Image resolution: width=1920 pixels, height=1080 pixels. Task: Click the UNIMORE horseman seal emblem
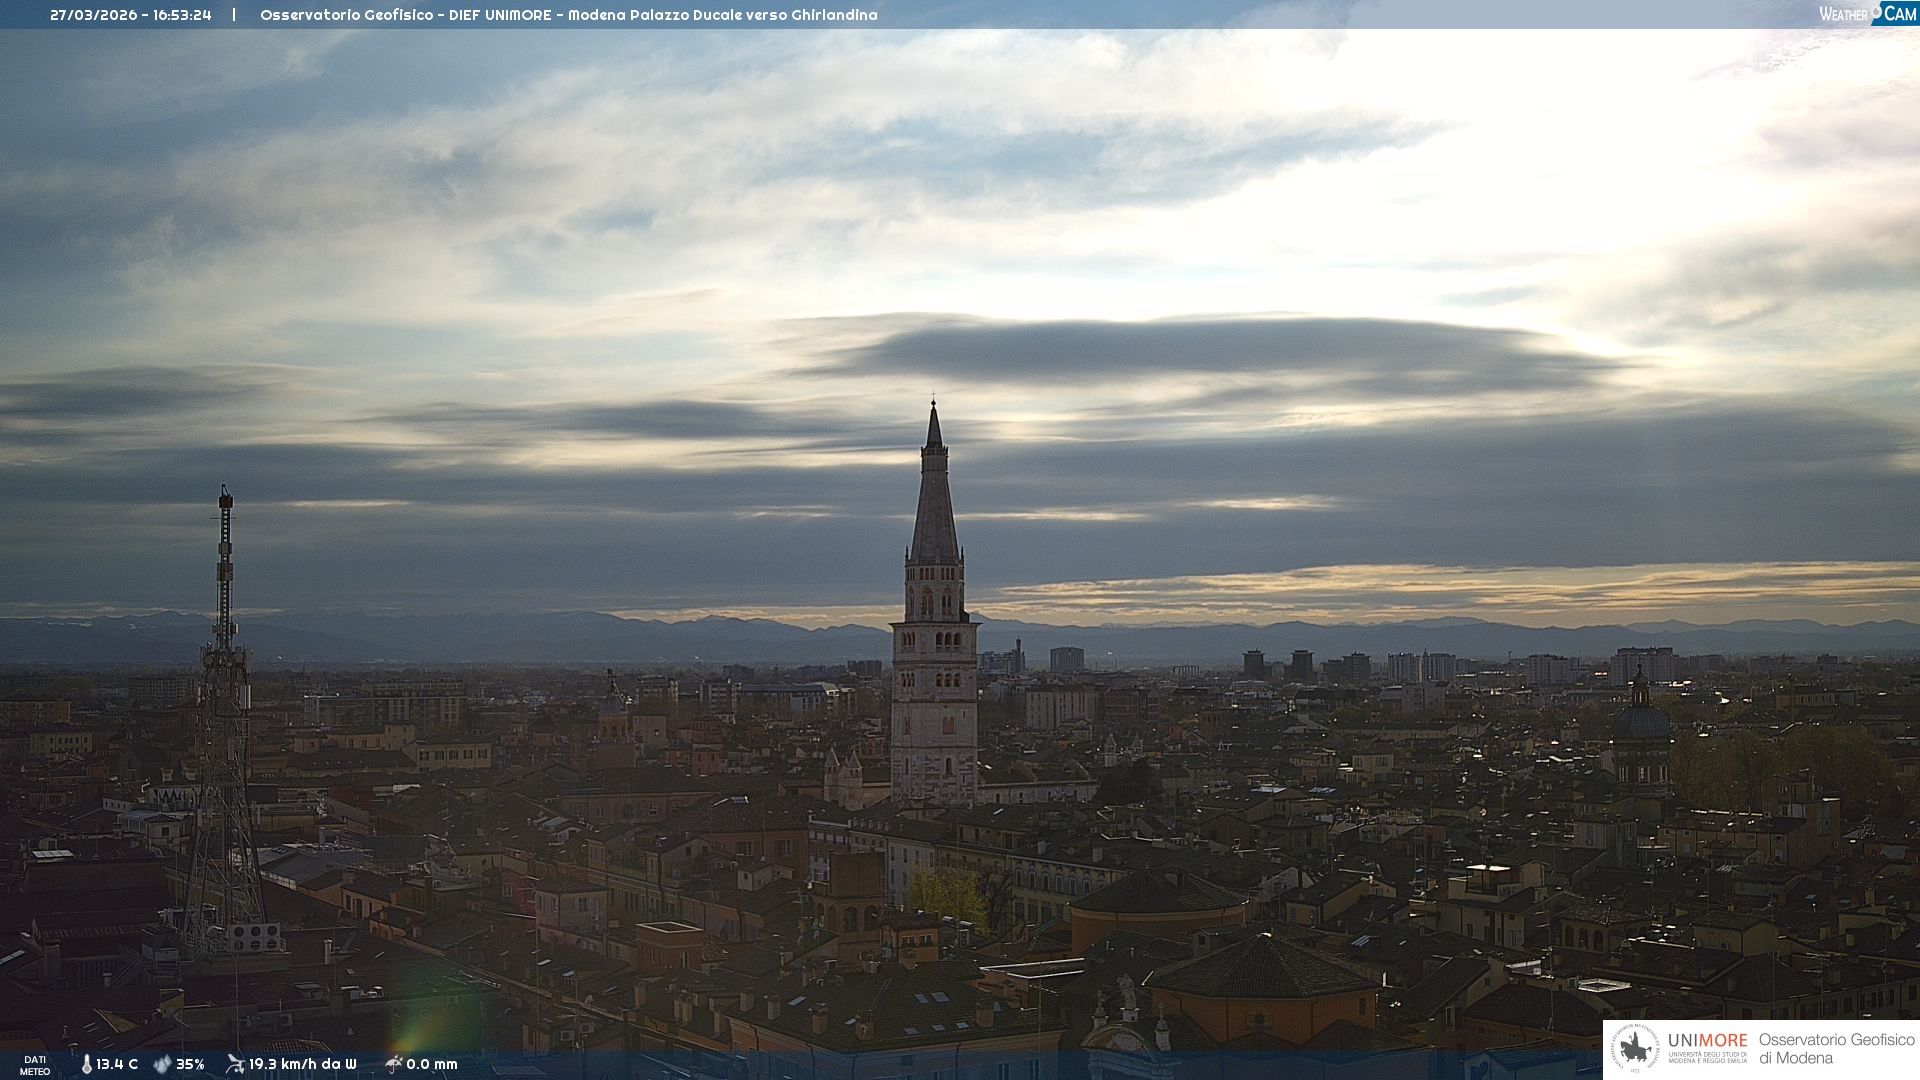click(1636, 1049)
